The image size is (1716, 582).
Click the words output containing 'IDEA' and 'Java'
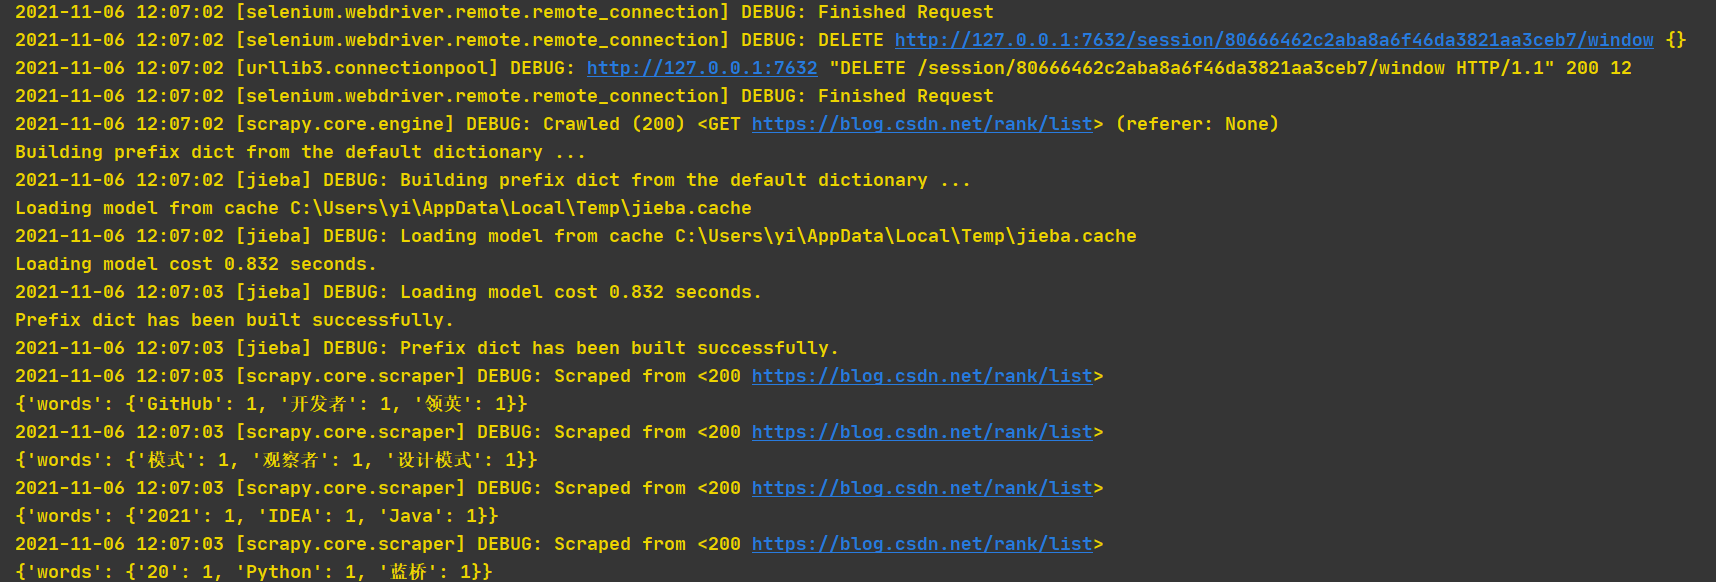click(256, 516)
